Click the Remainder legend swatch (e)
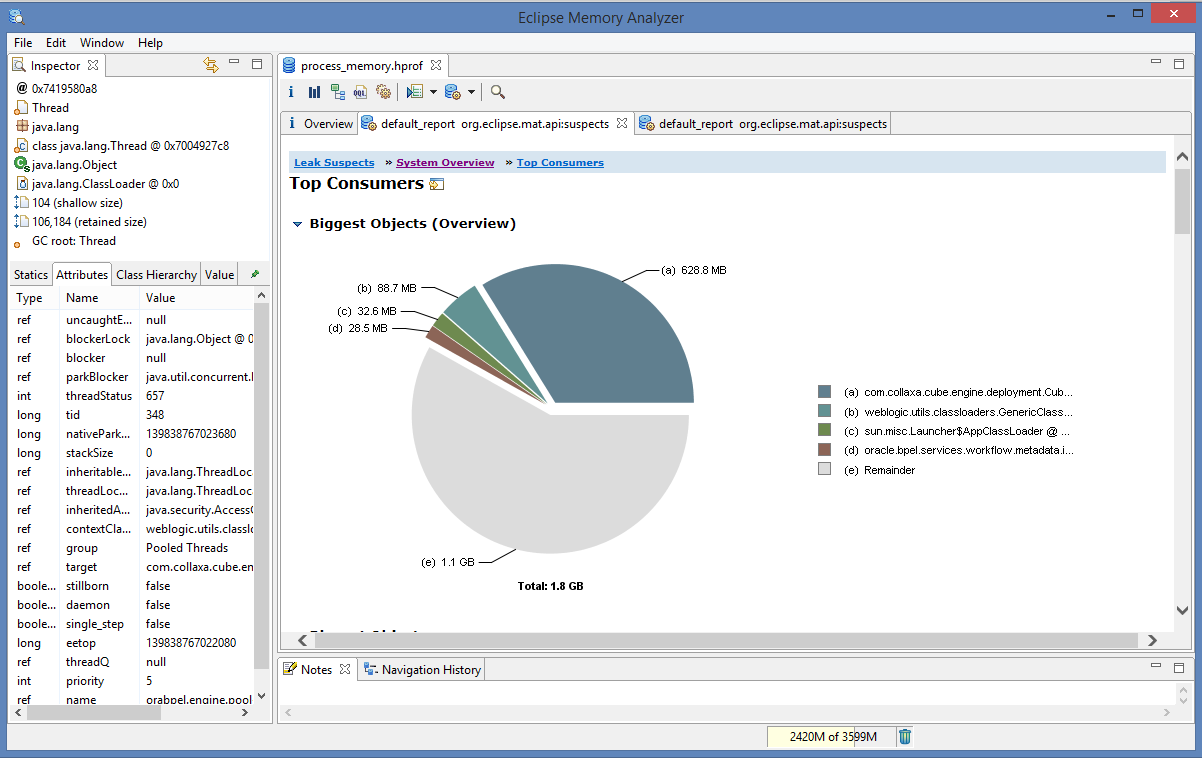 [824, 470]
